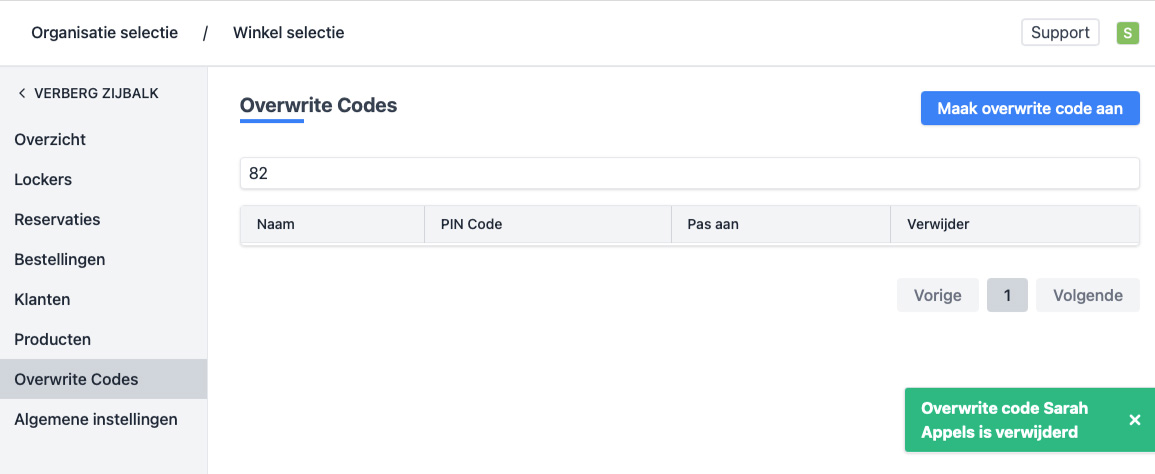
Task: Go to Lockers in the sidebar
Action: (x=43, y=179)
